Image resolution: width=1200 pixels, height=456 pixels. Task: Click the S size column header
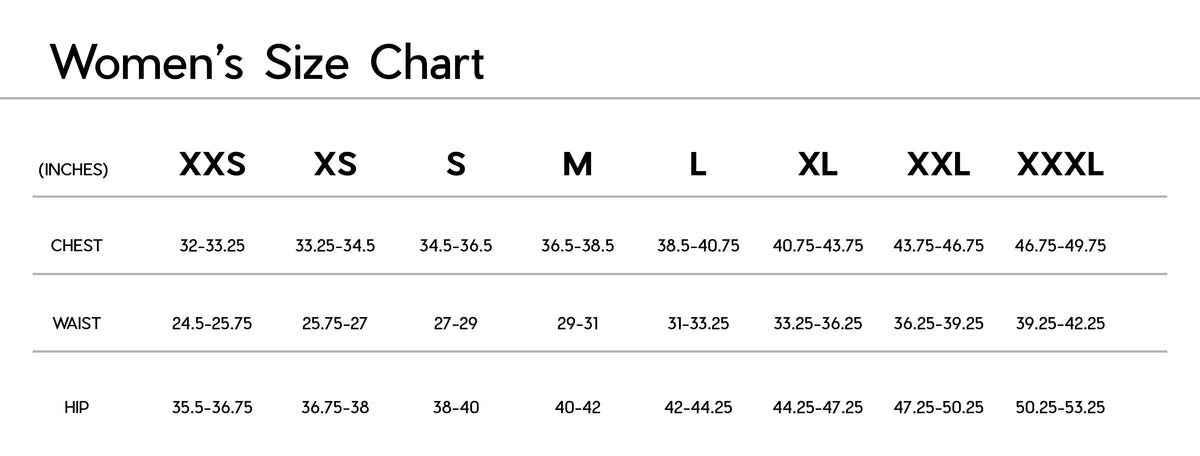coord(456,165)
